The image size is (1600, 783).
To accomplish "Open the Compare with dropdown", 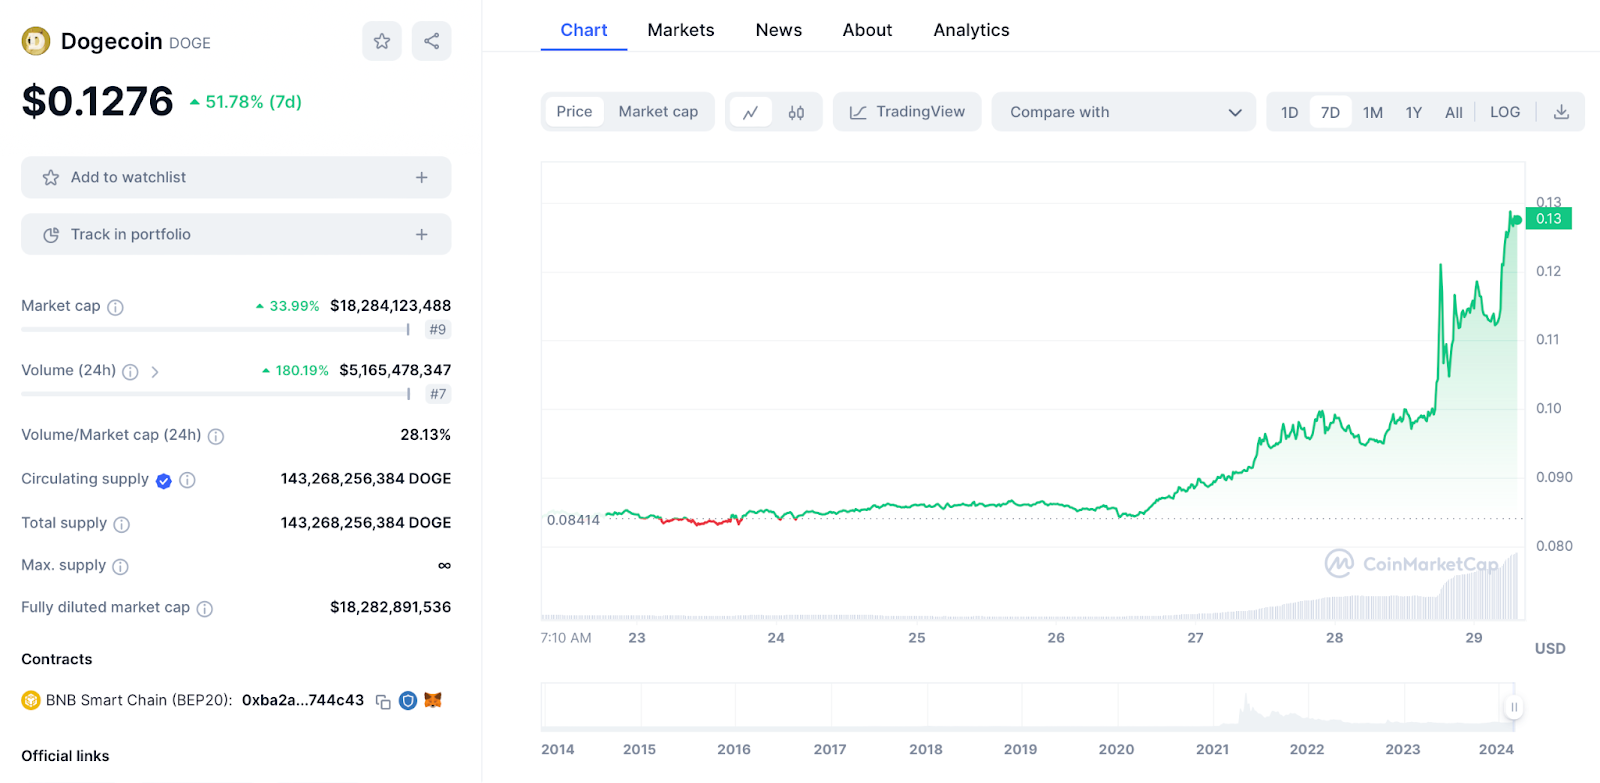I will click(x=1124, y=112).
